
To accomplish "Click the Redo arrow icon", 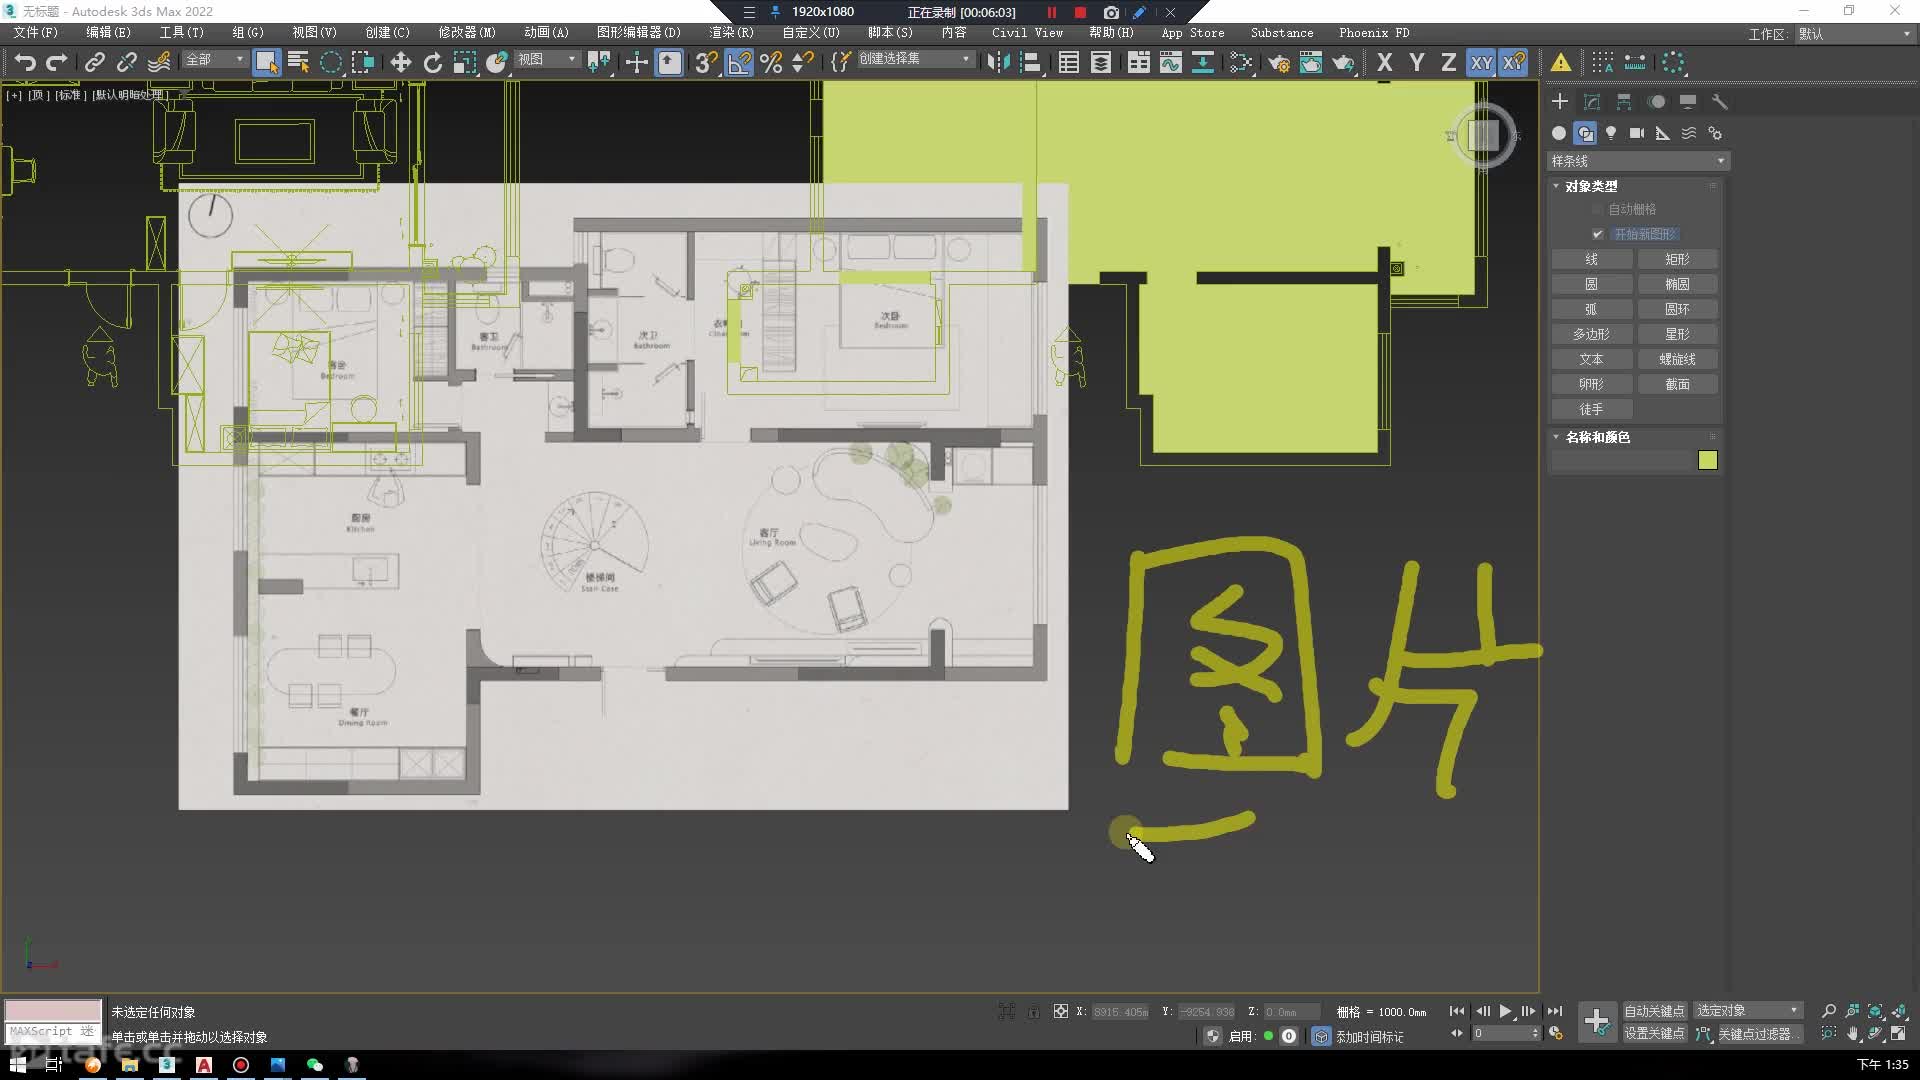I will coord(57,62).
